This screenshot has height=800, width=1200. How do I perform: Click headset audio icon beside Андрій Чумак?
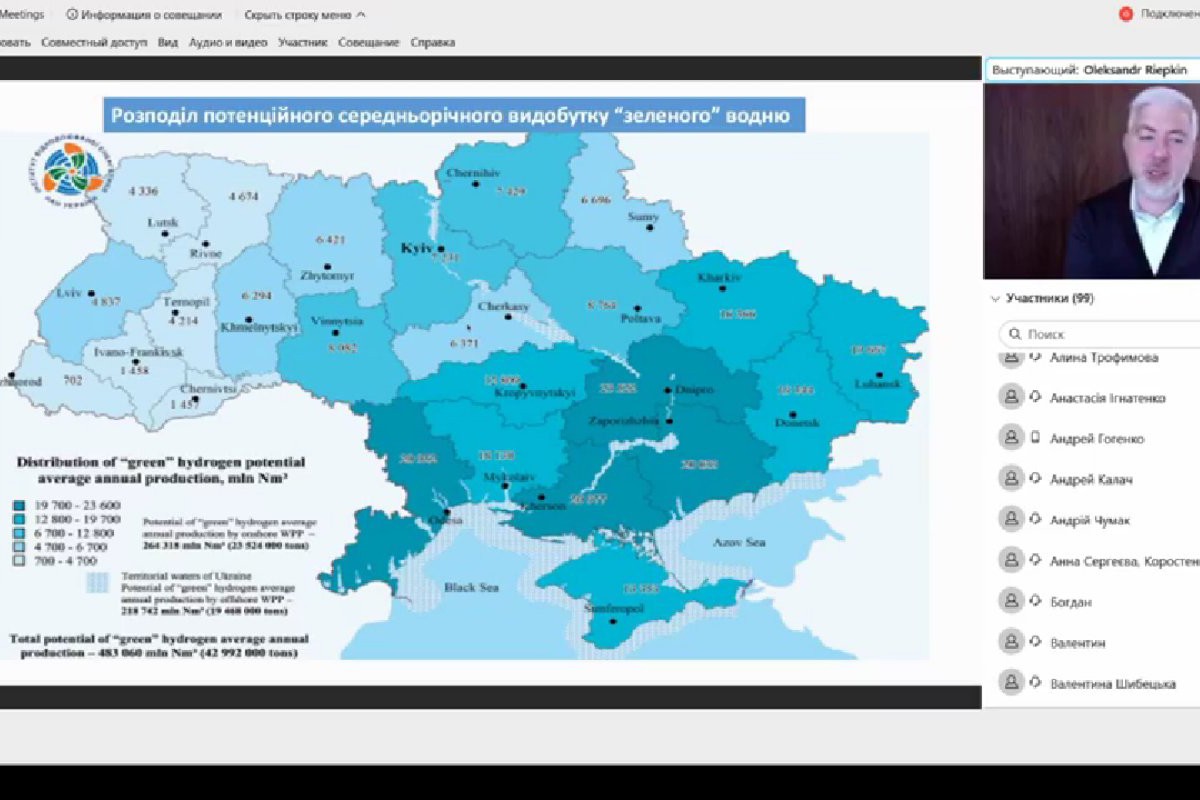1036,520
